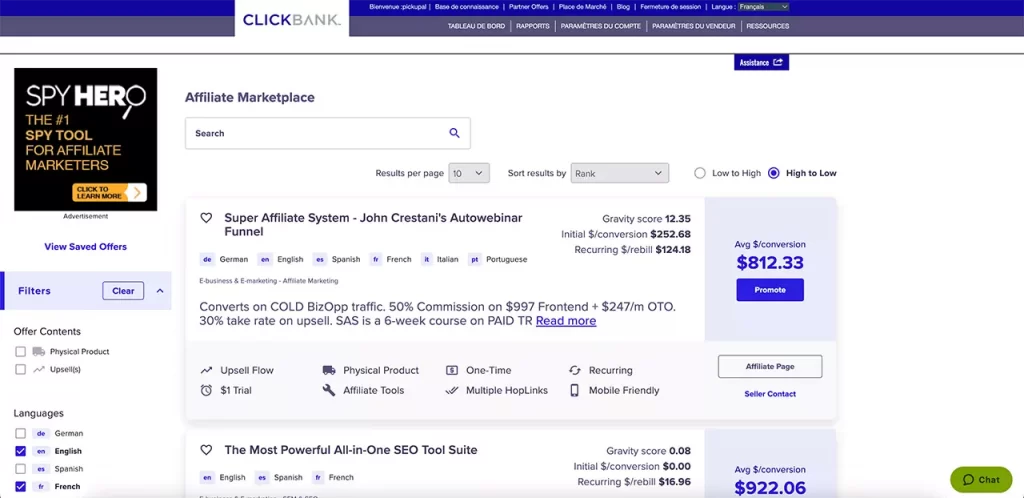
Task: Click the Mobile Friendly phone icon
Action: (x=575, y=390)
